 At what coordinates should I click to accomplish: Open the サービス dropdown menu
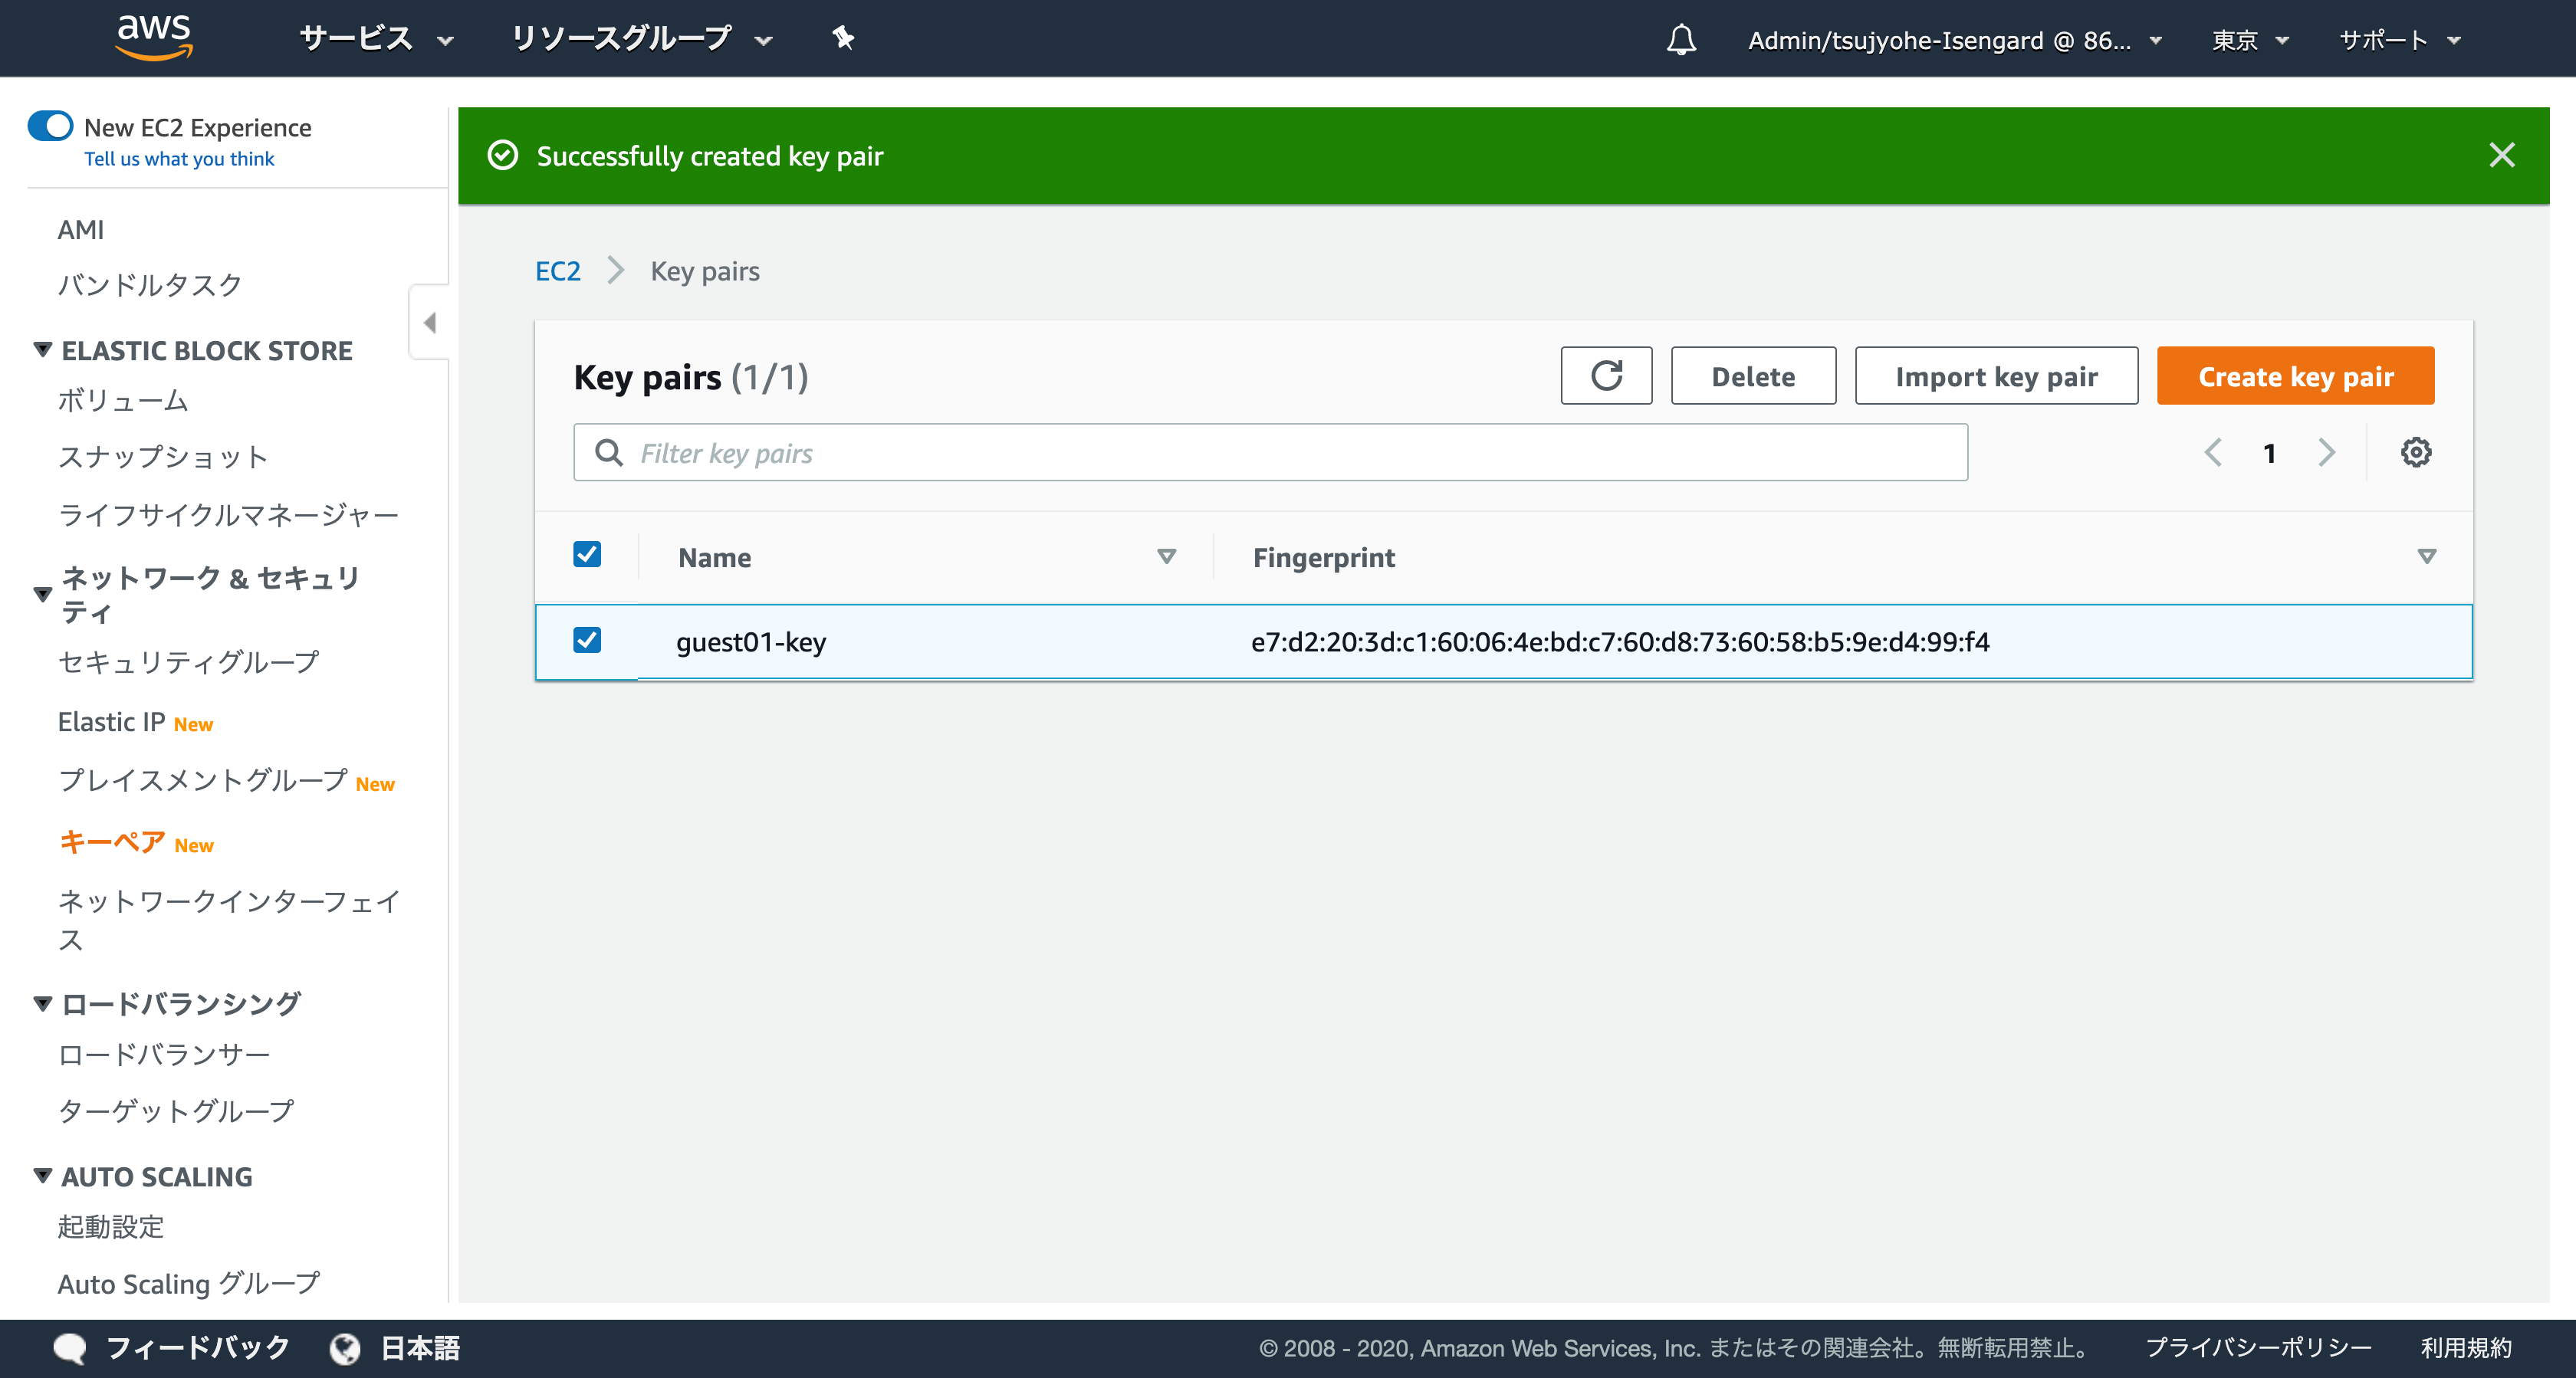point(376,39)
